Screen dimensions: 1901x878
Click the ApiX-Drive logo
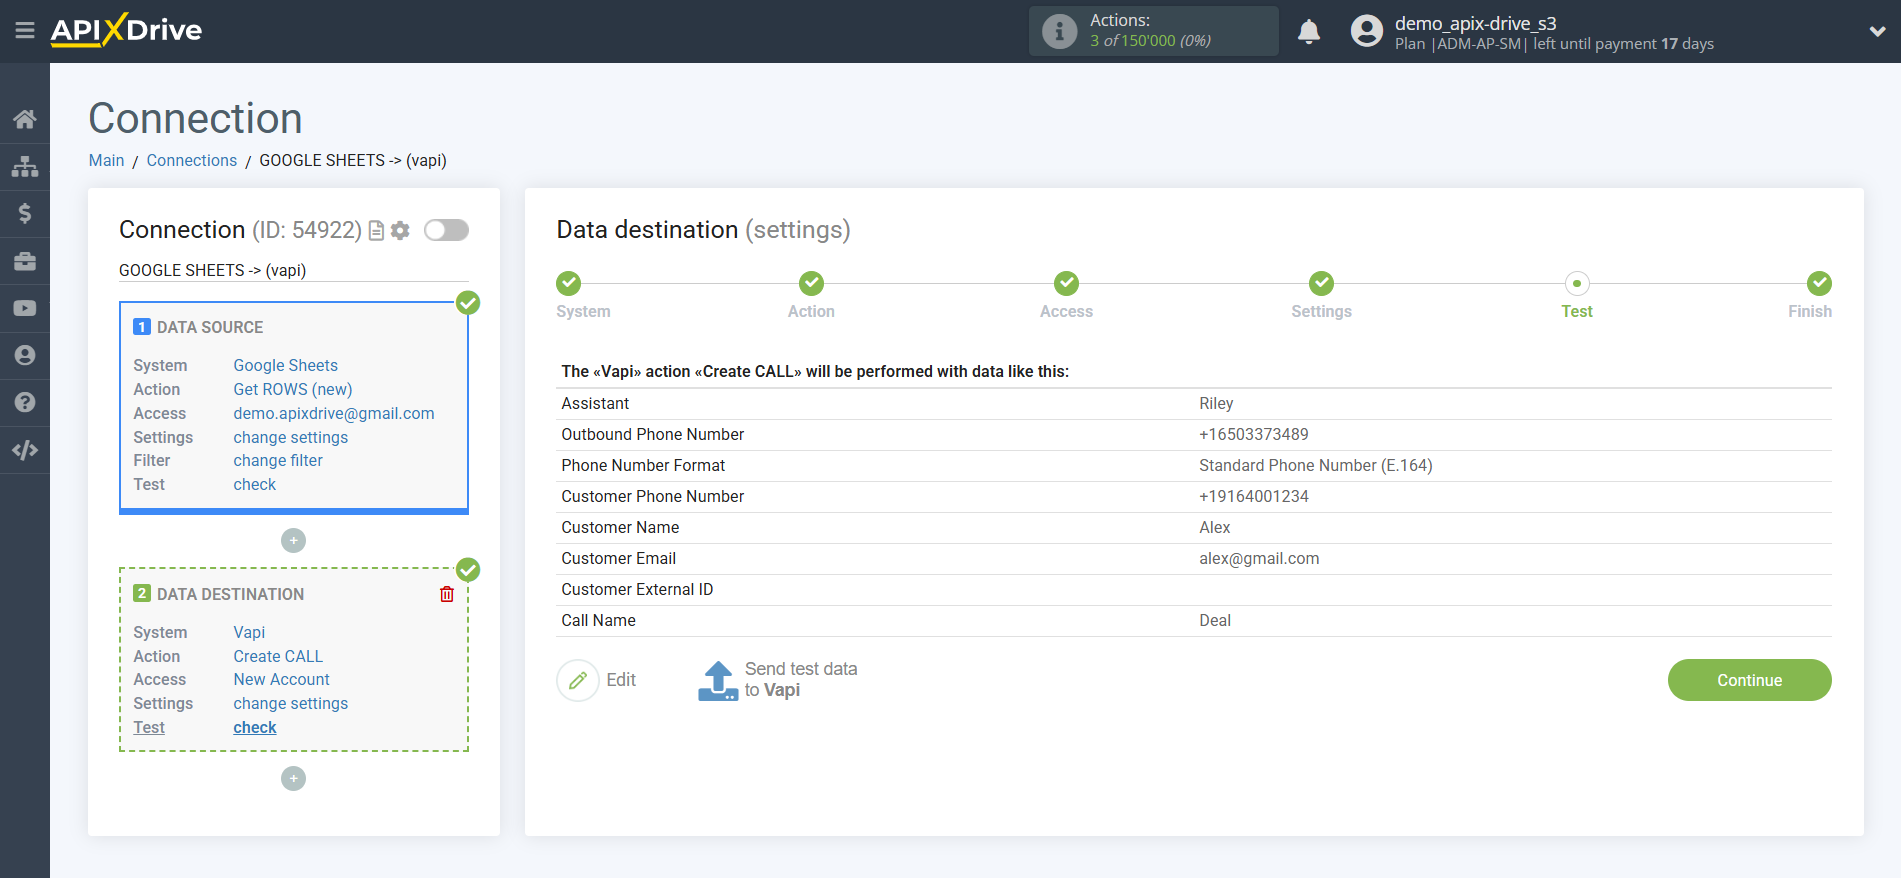(x=126, y=30)
